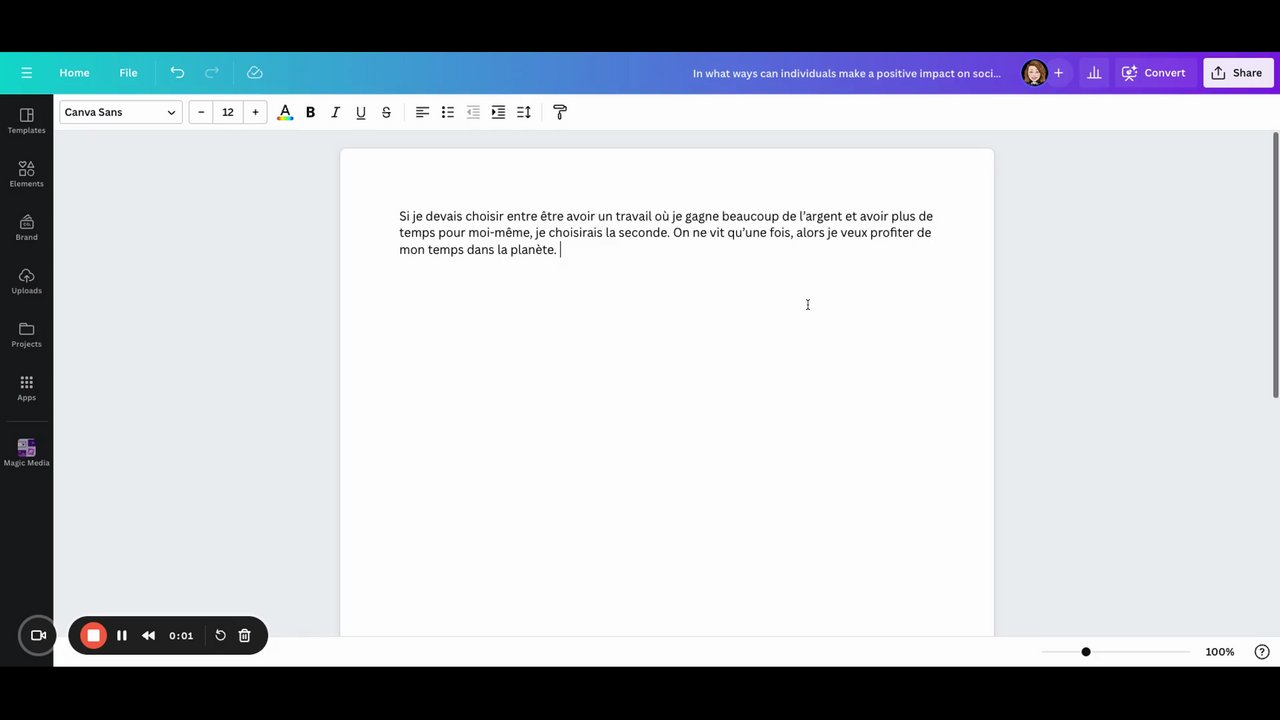Click the zoom slider handle
Image resolution: width=1280 pixels, height=720 pixels.
pos(1086,652)
